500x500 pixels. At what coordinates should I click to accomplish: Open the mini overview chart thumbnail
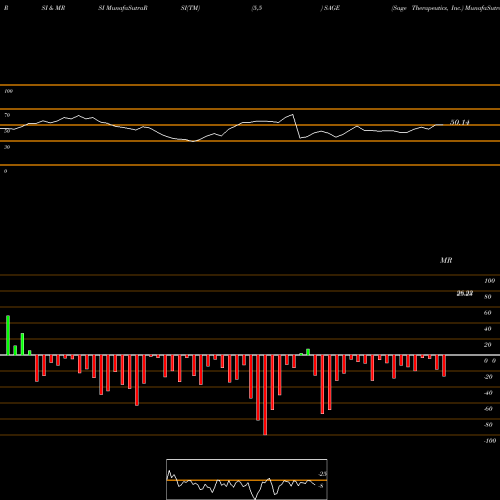point(247,479)
